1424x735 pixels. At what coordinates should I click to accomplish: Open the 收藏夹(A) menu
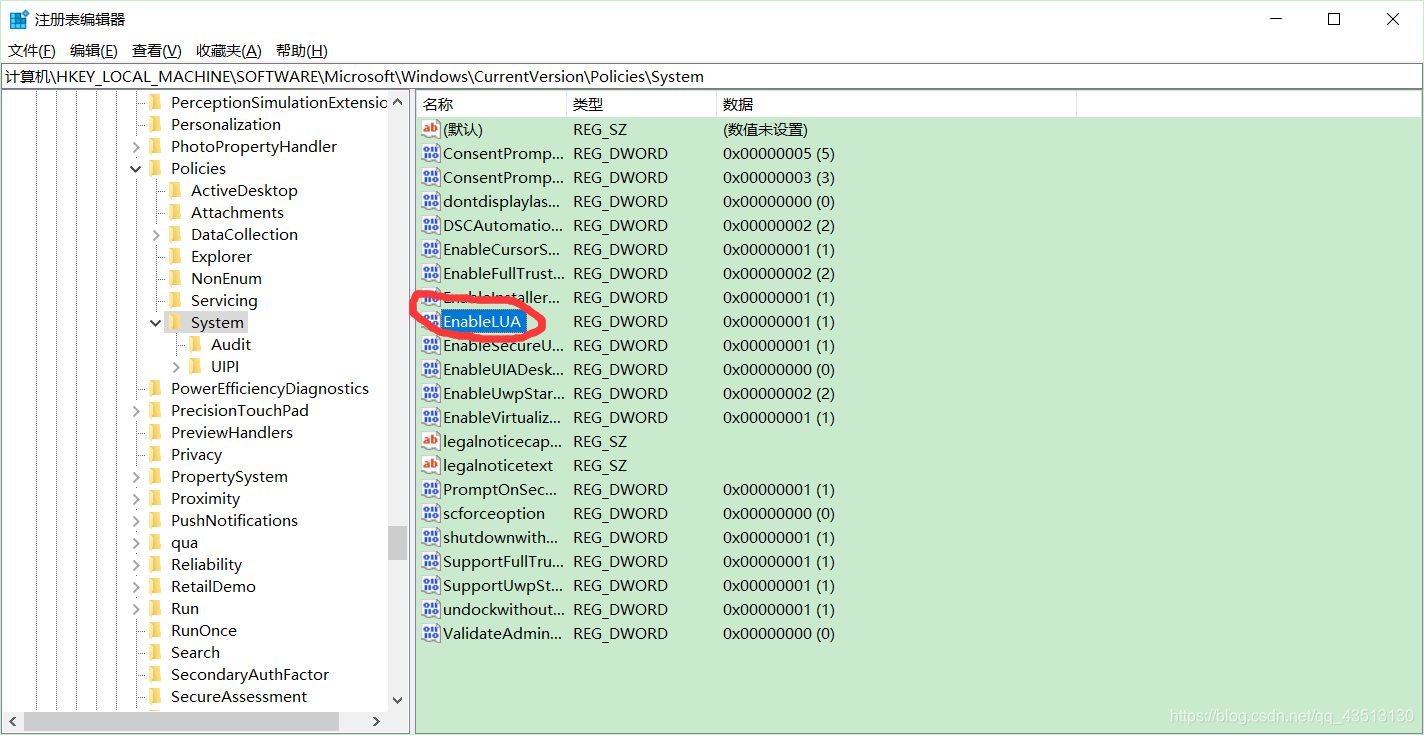229,50
